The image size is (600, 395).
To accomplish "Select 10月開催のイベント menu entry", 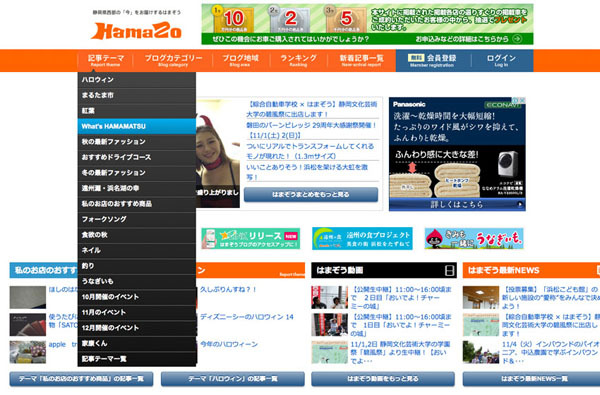I will pos(137,297).
